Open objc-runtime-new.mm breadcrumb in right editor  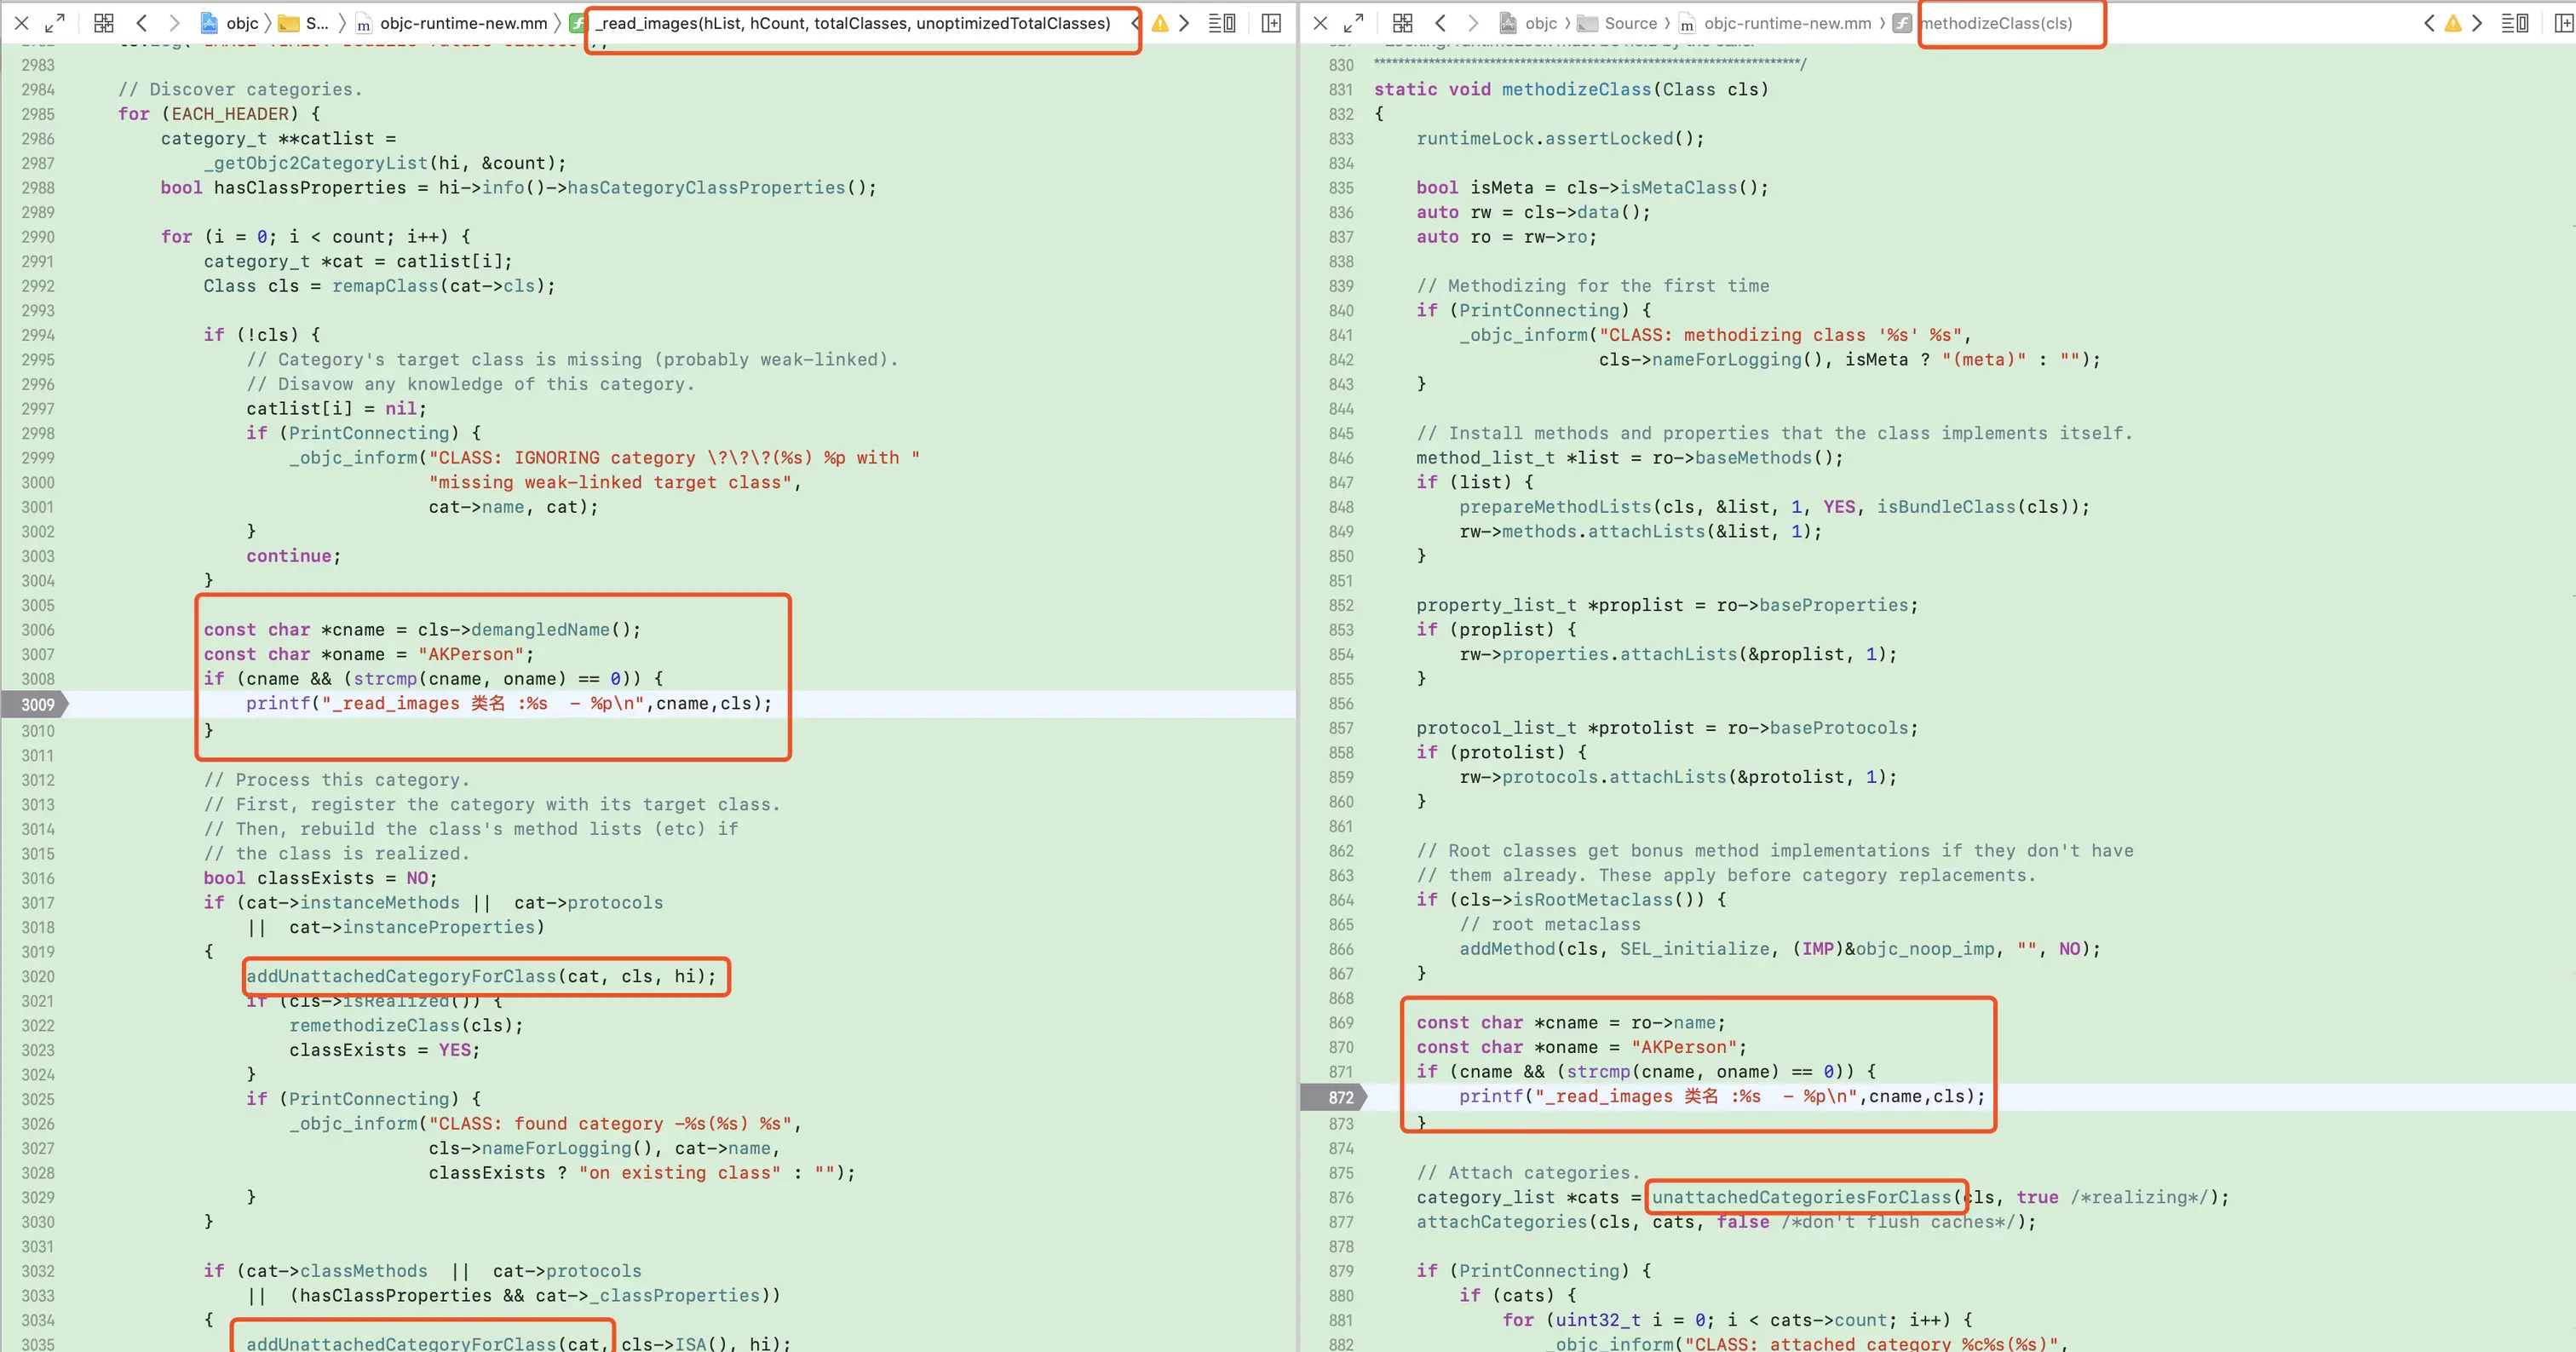1775,22
